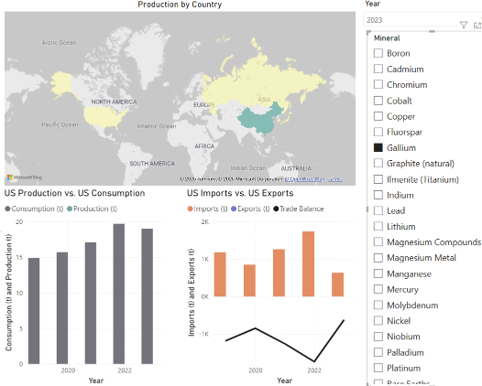Select the Palladium checkbox

pyautogui.click(x=378, y=352)
